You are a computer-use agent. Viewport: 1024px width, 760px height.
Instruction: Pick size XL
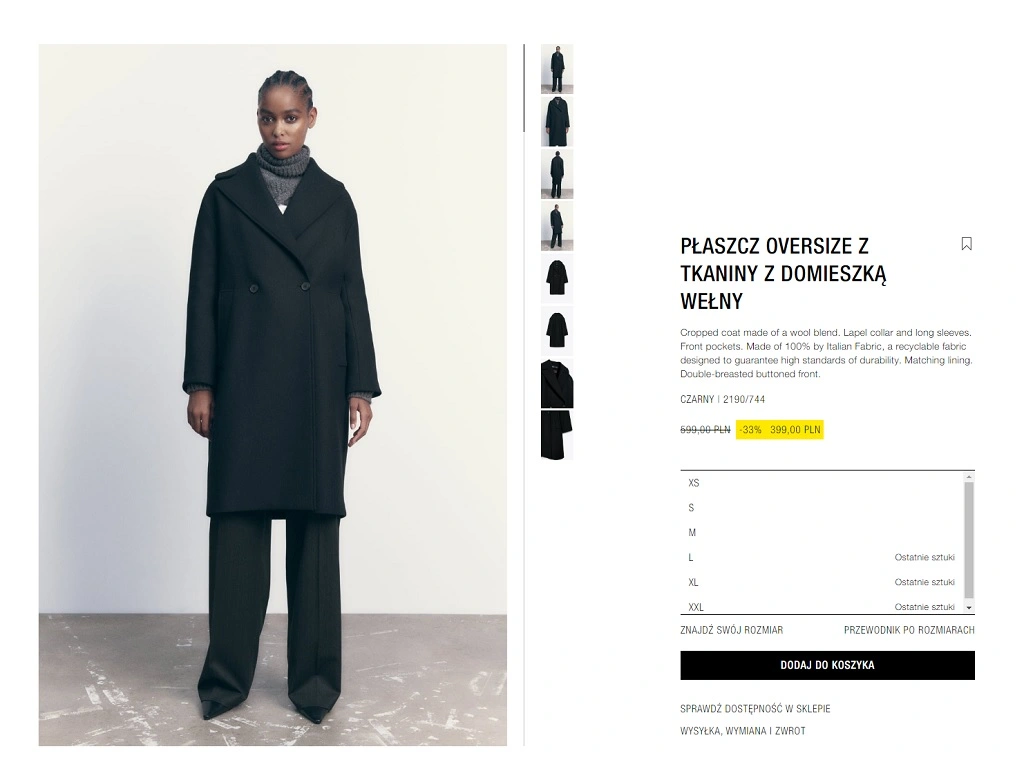point(822,582)
